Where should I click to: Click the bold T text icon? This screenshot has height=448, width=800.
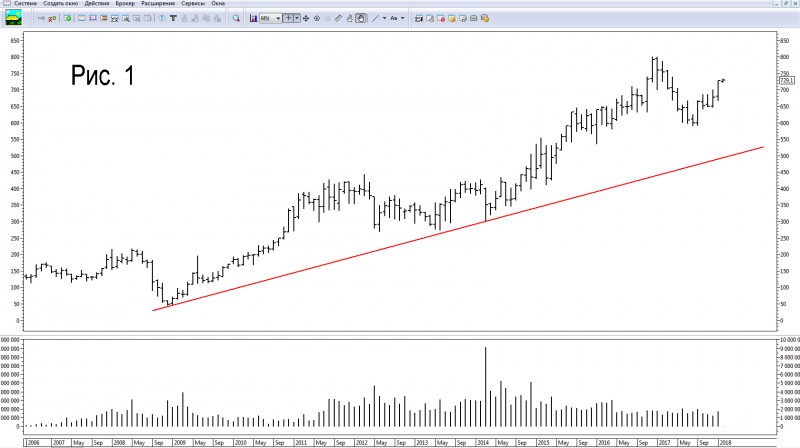pyautogui.click(x=173, y=18)
